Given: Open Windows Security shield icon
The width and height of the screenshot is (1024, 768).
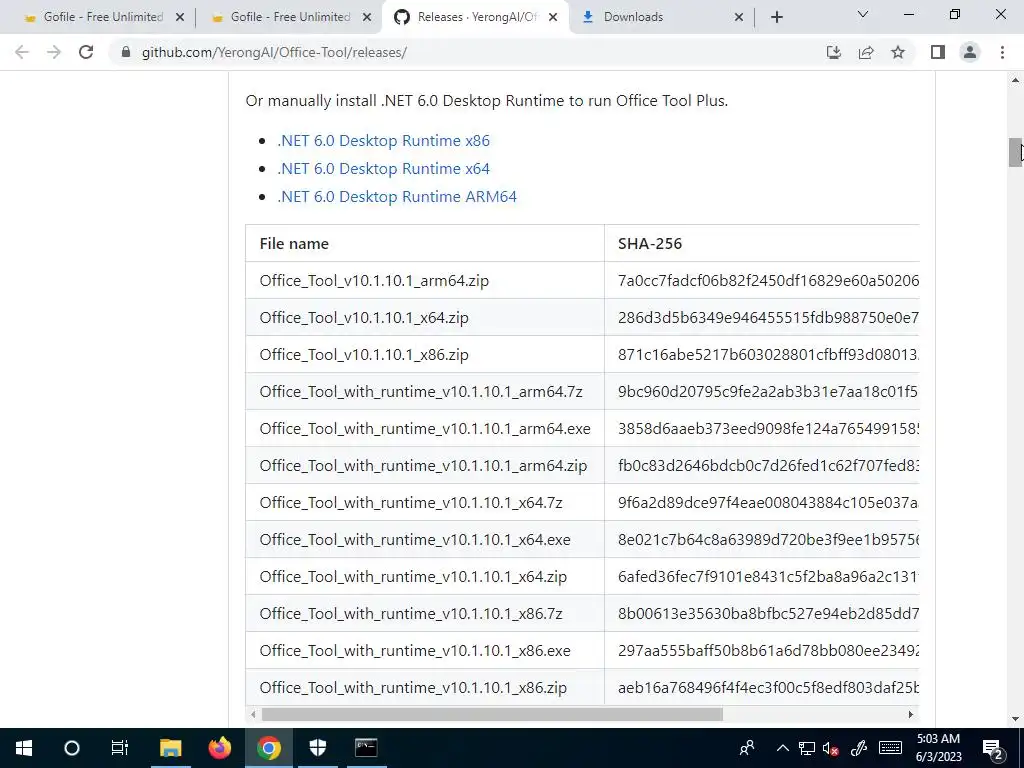Looking at the screenshot, I should 317,748.
